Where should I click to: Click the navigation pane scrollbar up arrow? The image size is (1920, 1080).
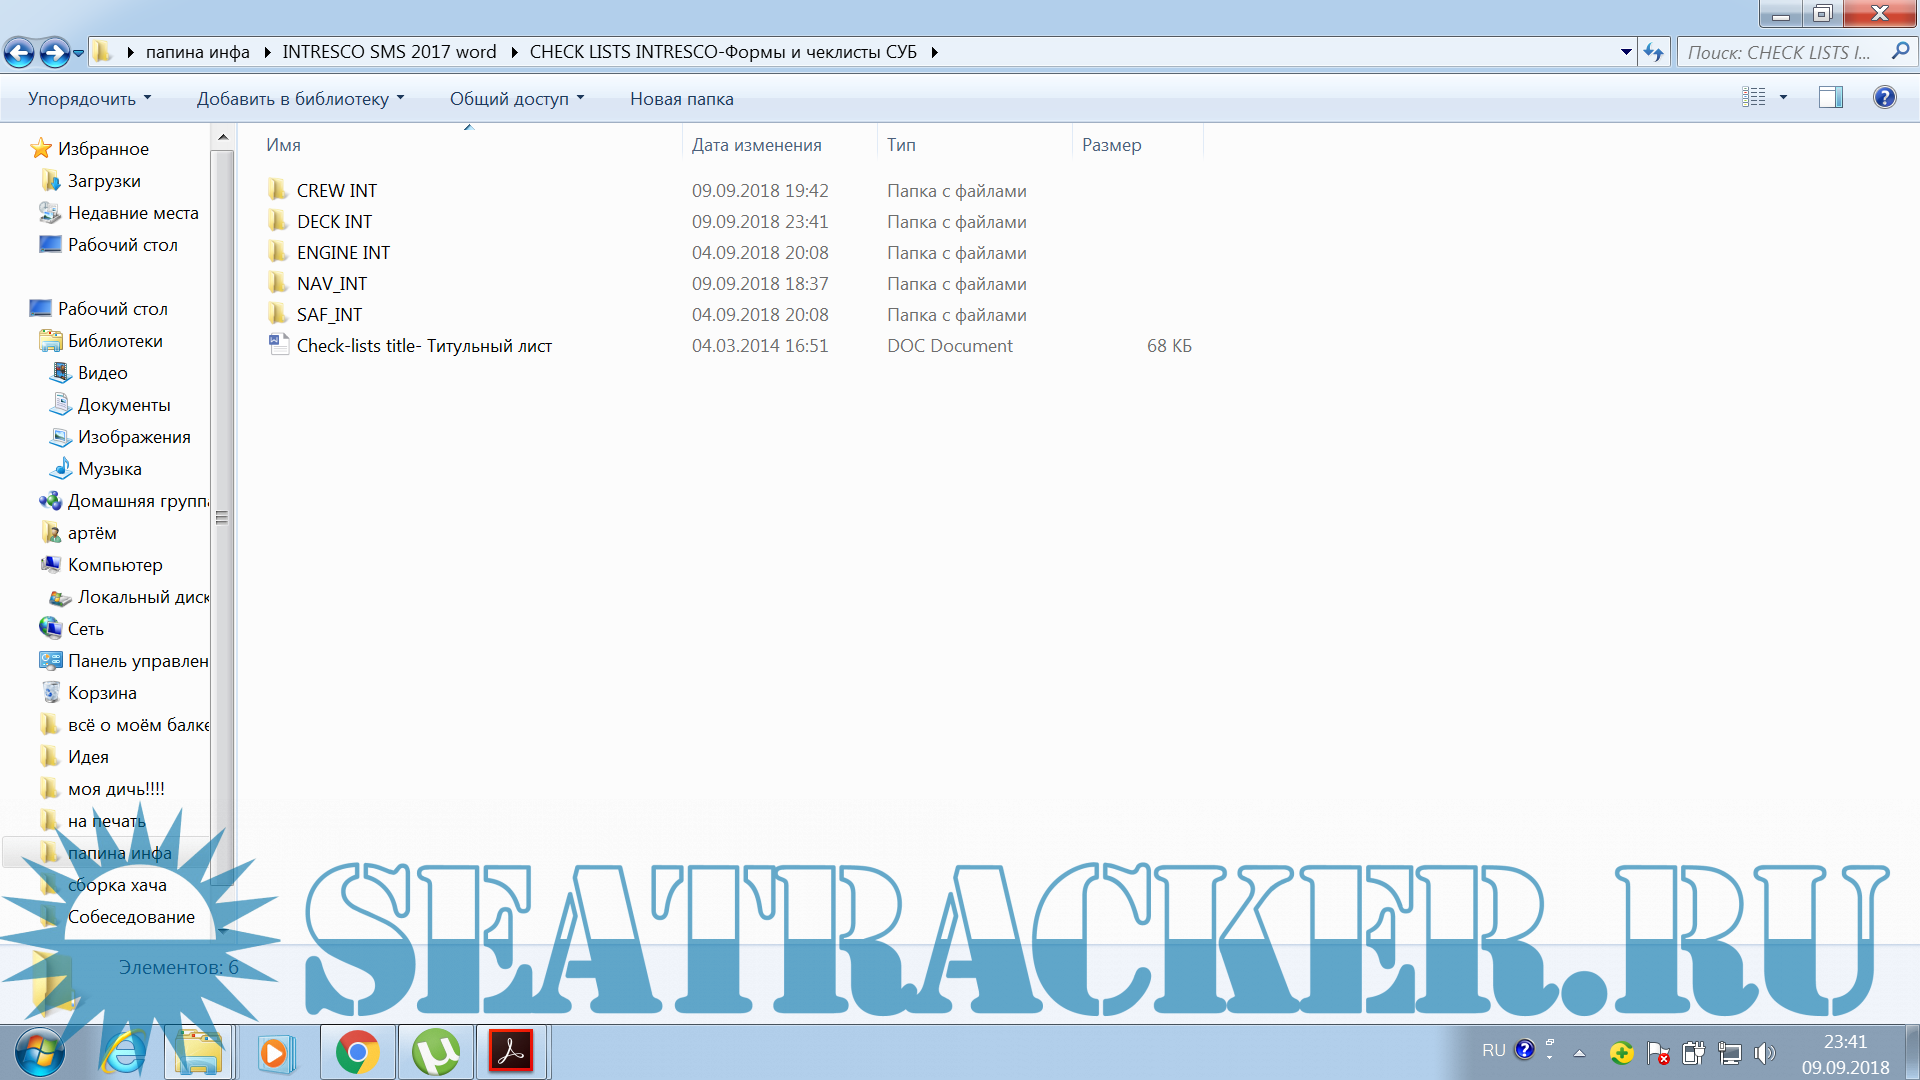pos(223,137)
